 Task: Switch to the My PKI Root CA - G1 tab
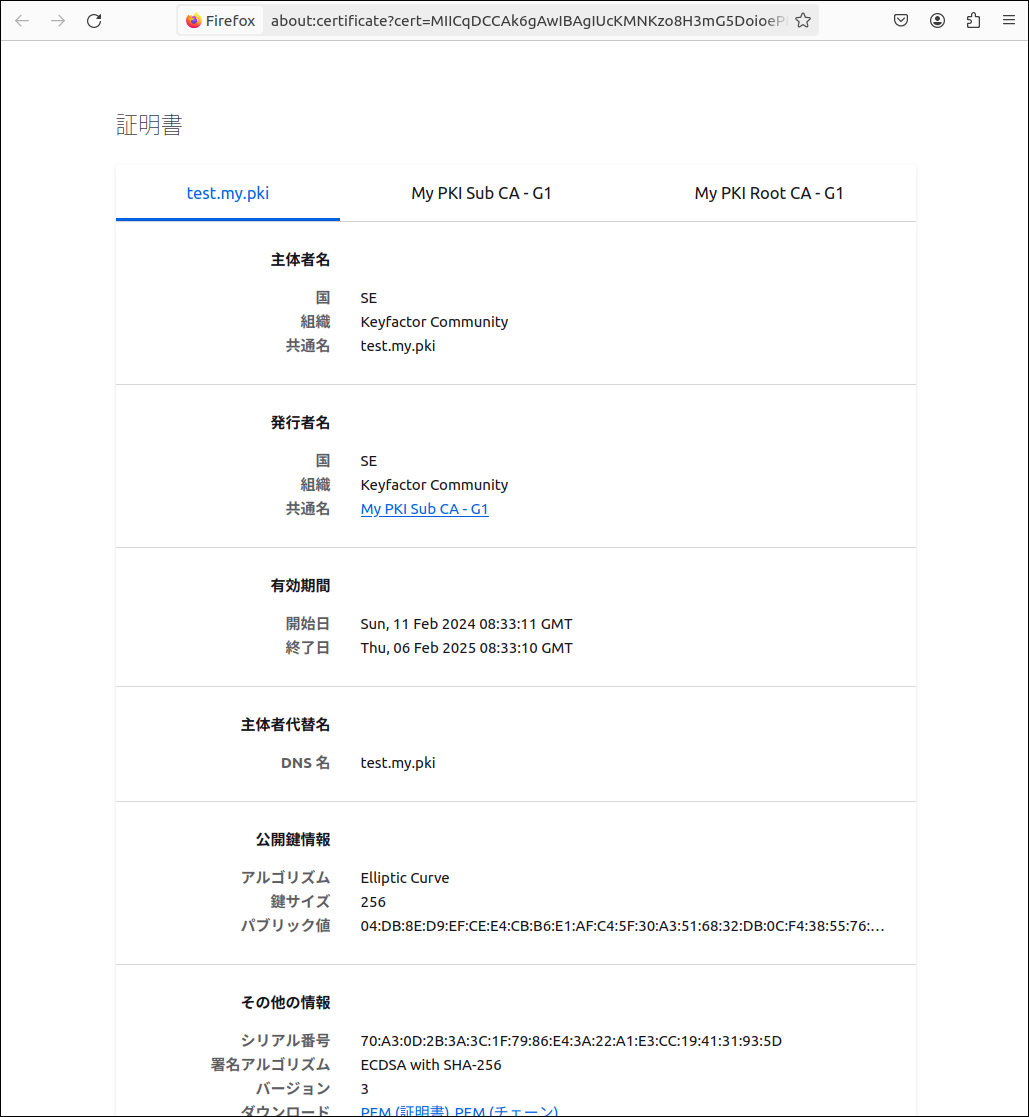pos(768,193)
